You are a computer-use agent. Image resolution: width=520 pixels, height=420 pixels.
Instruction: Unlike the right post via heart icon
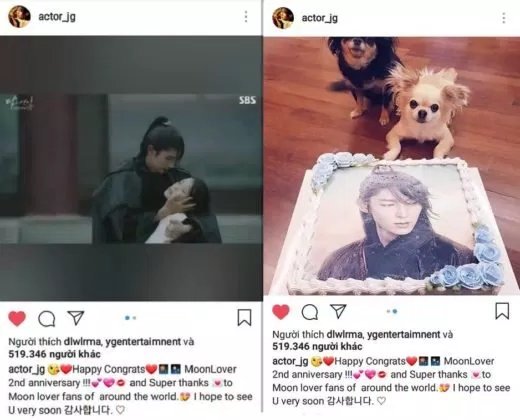click(281, 312)
